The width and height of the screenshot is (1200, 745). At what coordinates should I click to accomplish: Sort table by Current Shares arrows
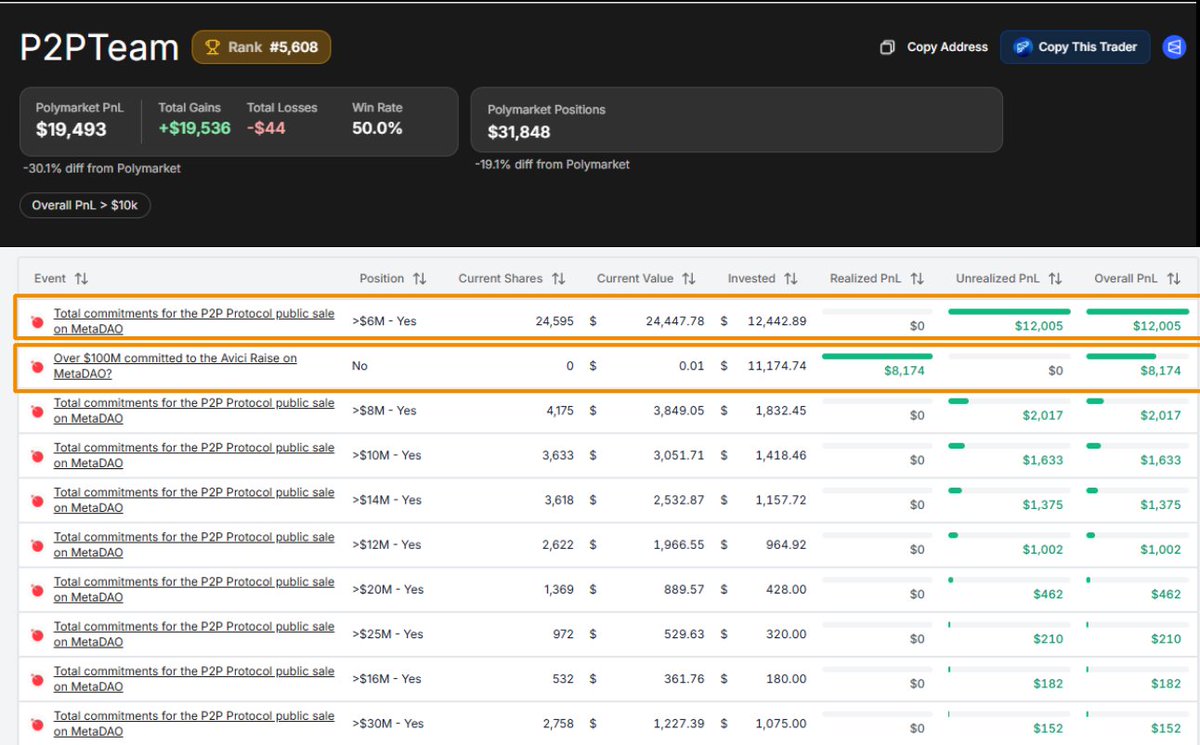click(558, 279)
